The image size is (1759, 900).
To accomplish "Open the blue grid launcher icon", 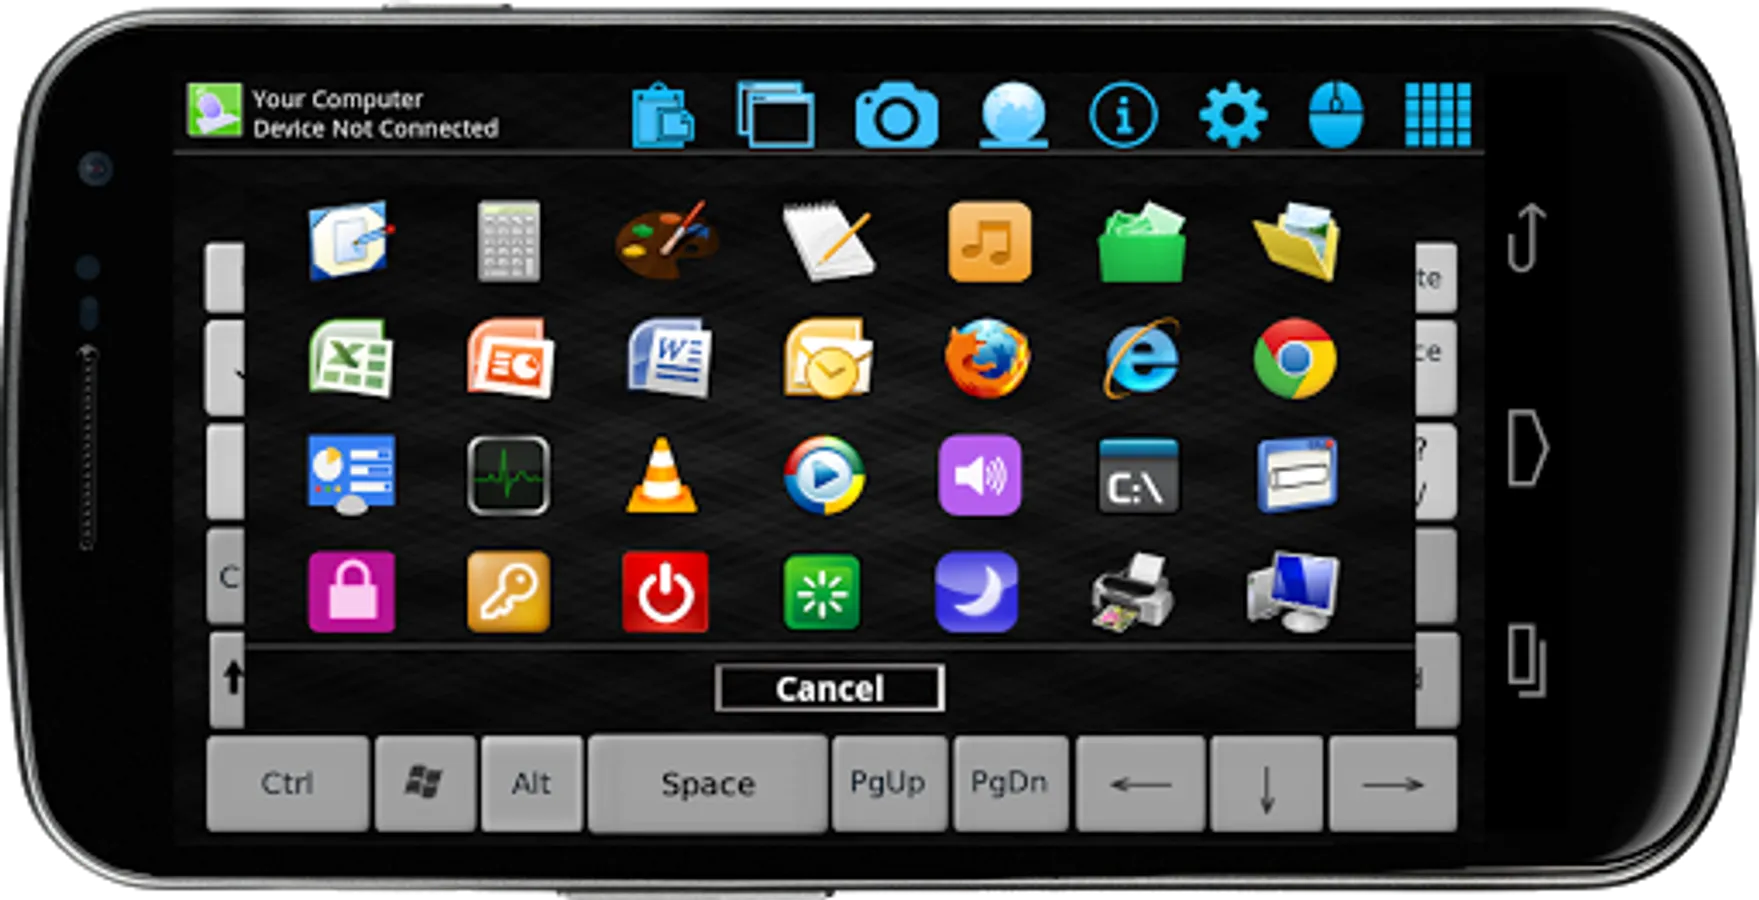I will (1438, 115).
